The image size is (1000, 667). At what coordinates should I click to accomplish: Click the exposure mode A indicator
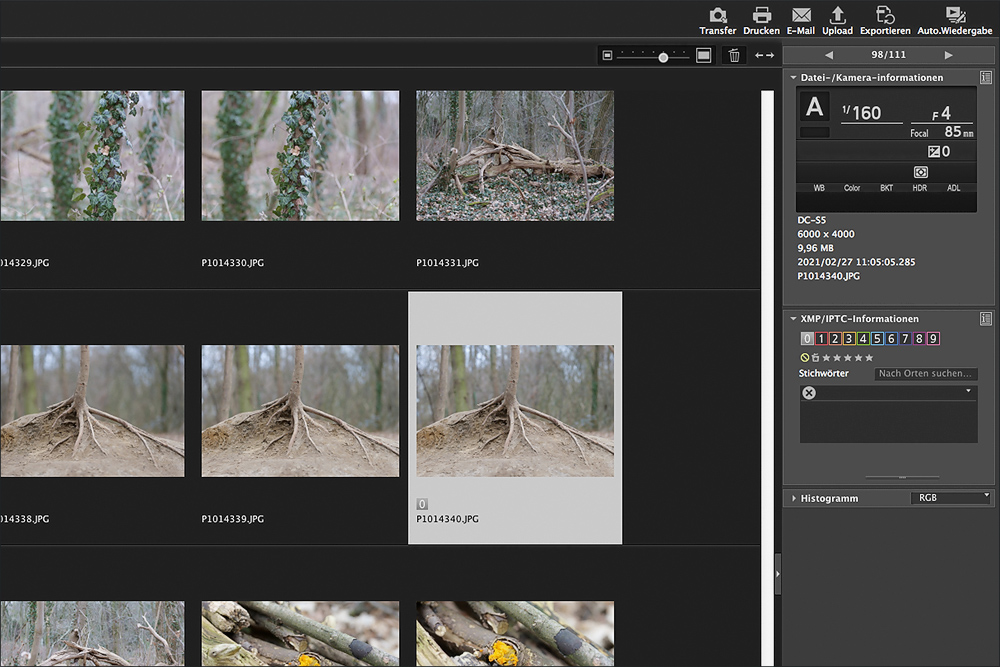tap(814, 107)
